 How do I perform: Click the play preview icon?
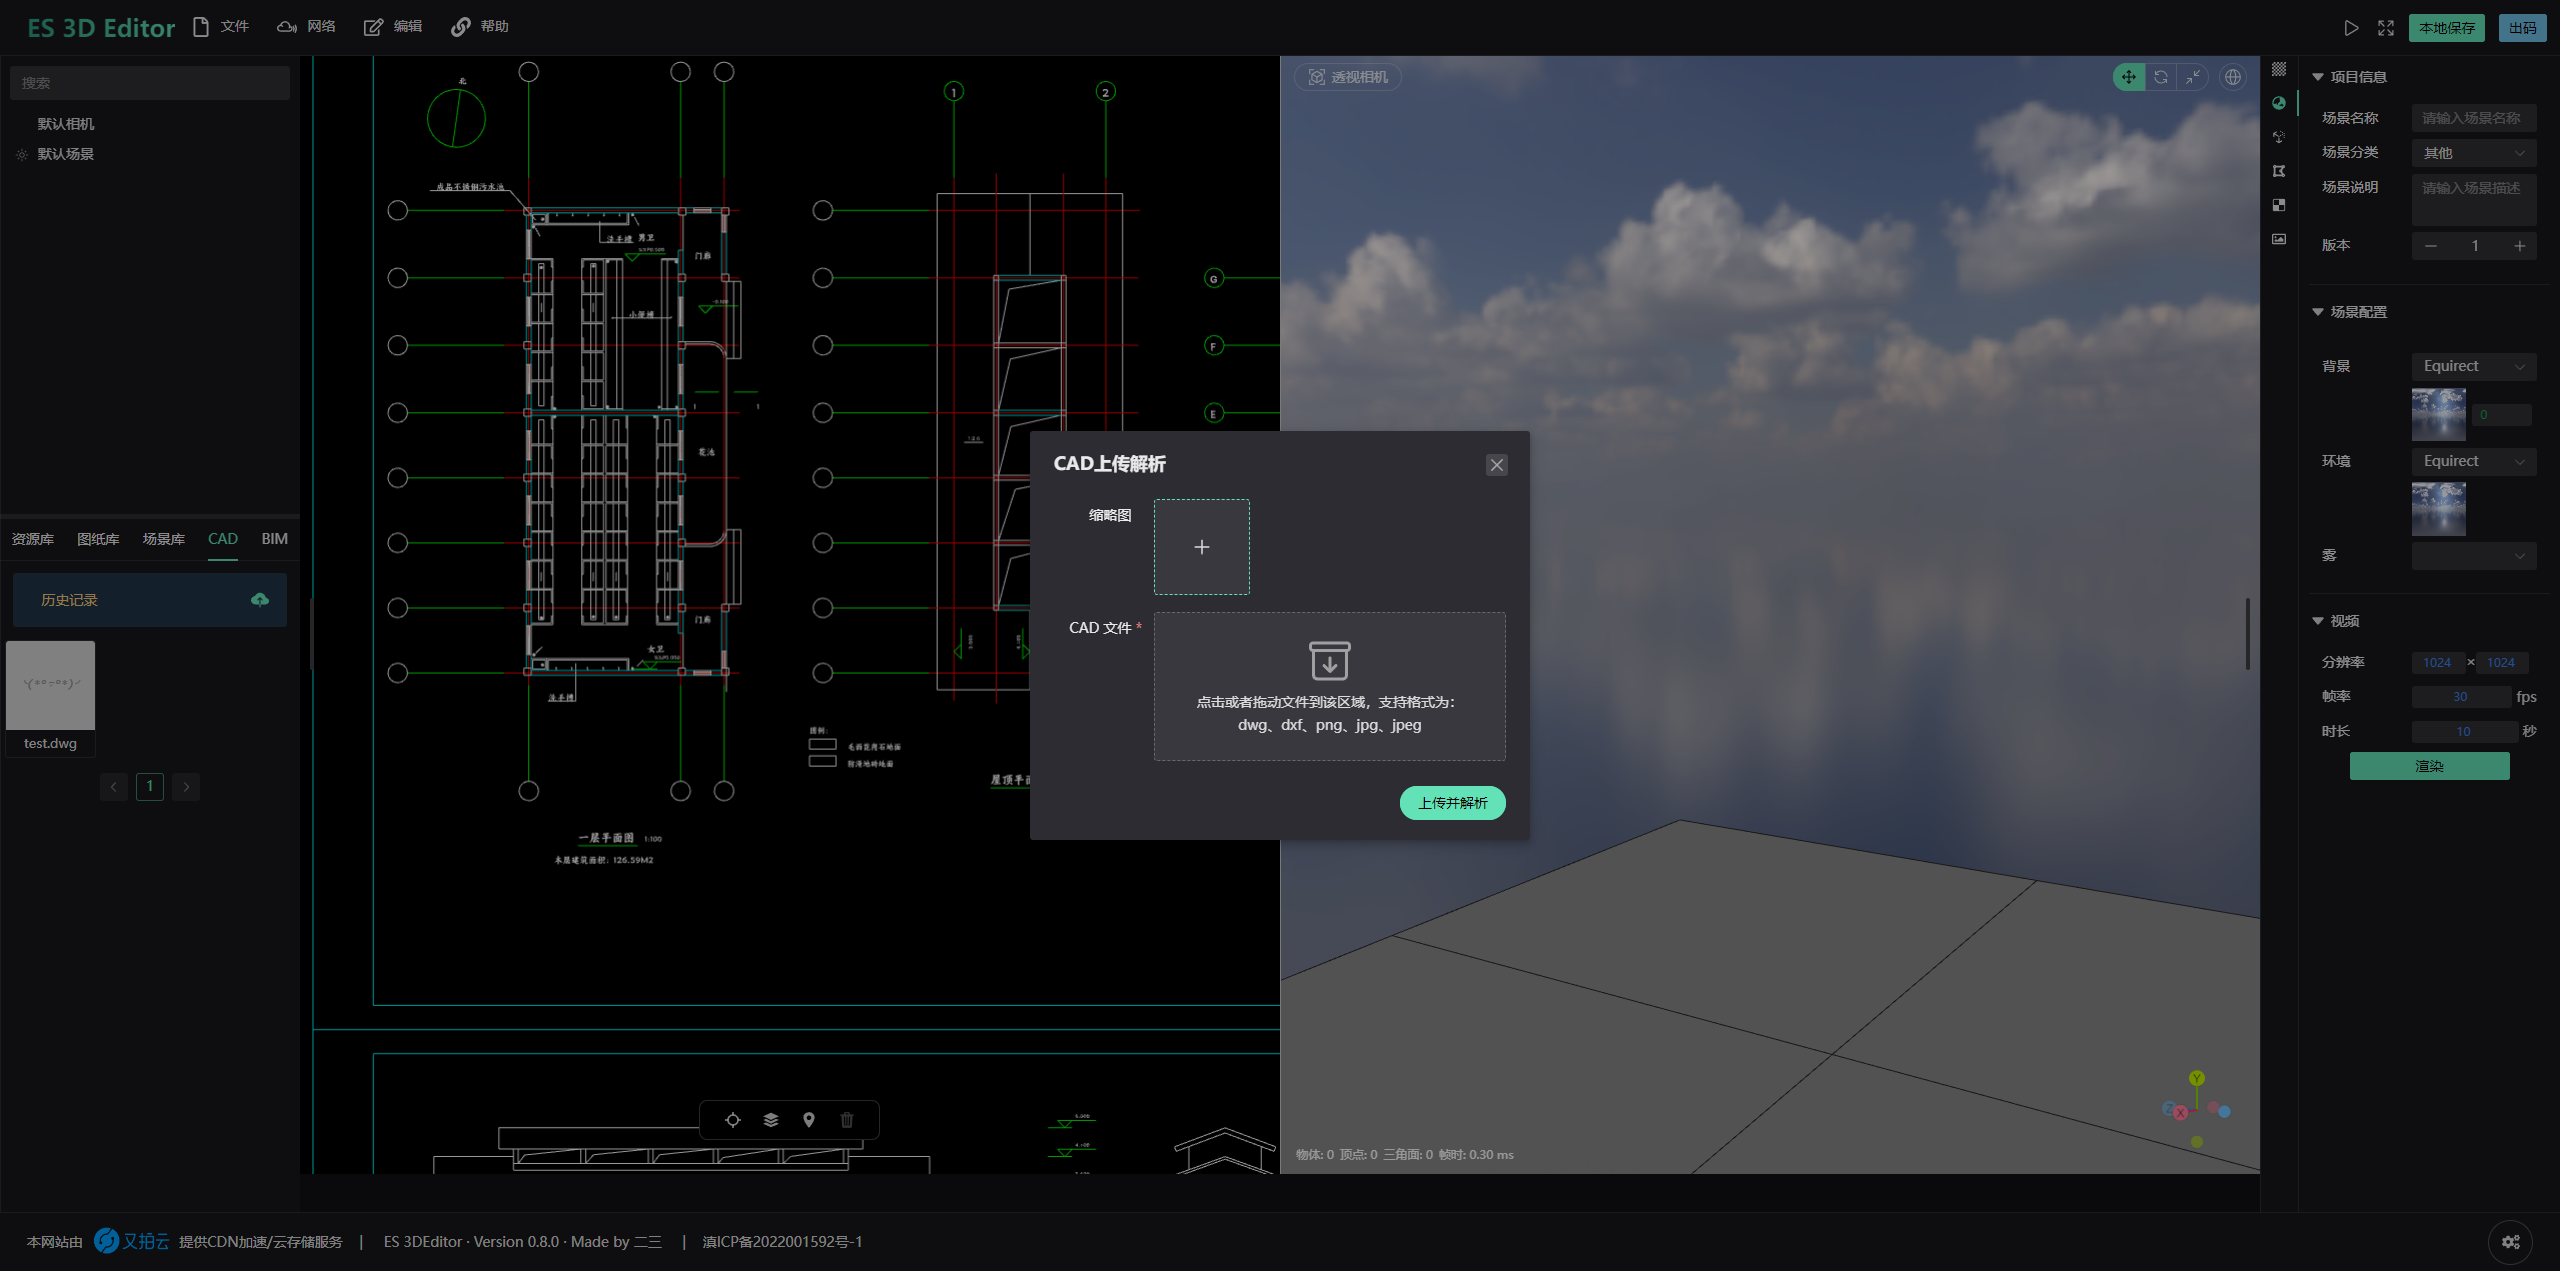pyautogui.click(x=2351, y=28)
